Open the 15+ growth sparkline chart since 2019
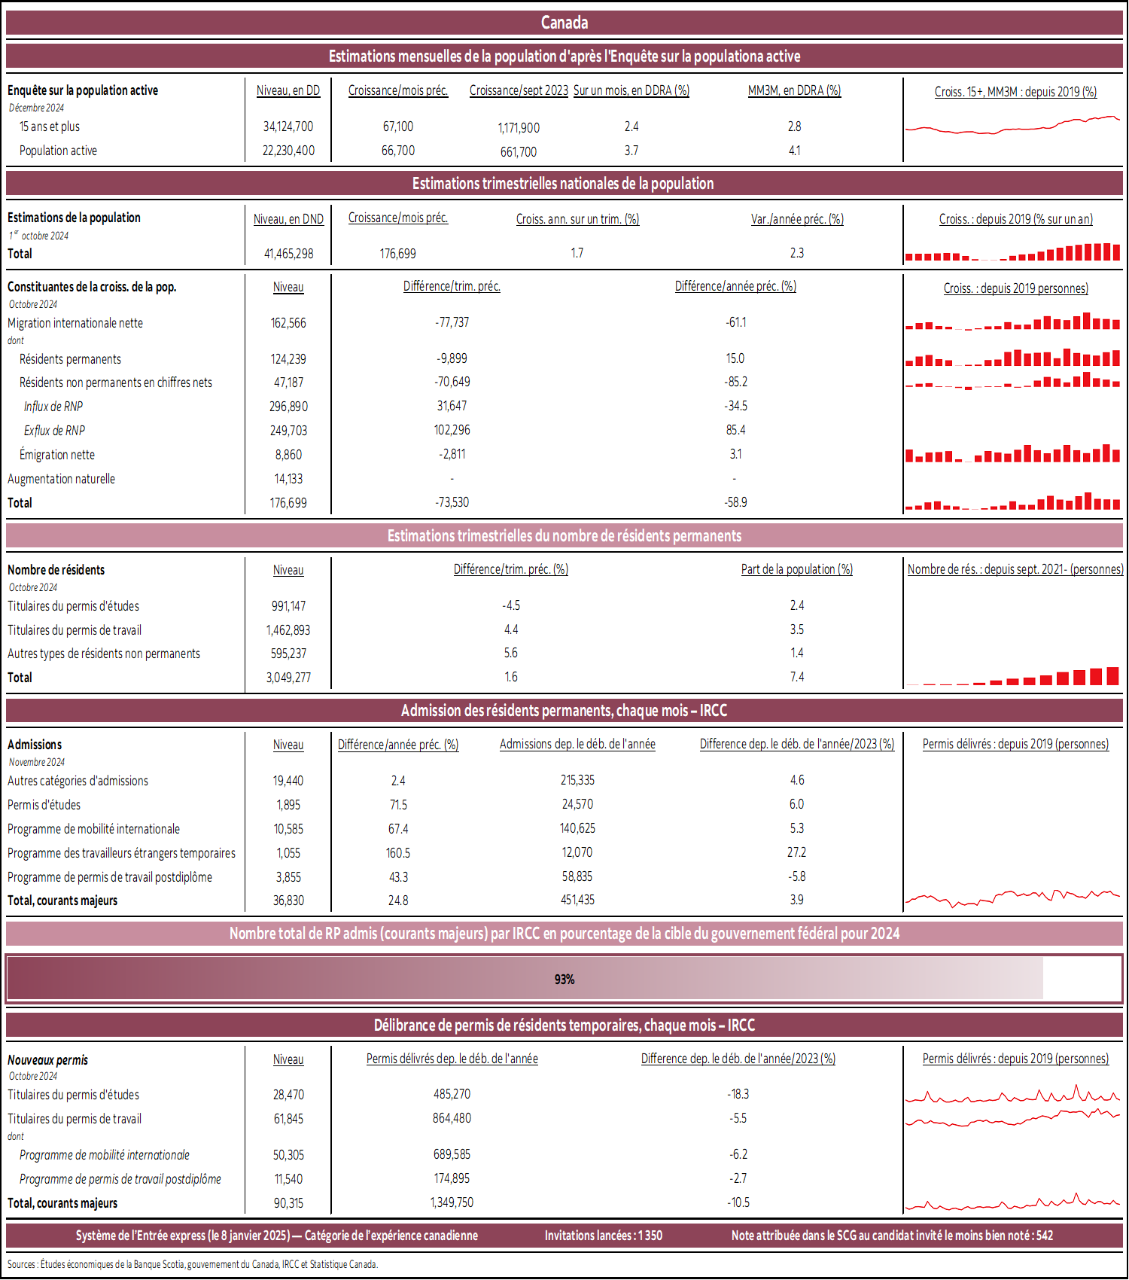Image resolution: width=1129 pixels, height=1280 pixels. click(x=1013, y=126)
